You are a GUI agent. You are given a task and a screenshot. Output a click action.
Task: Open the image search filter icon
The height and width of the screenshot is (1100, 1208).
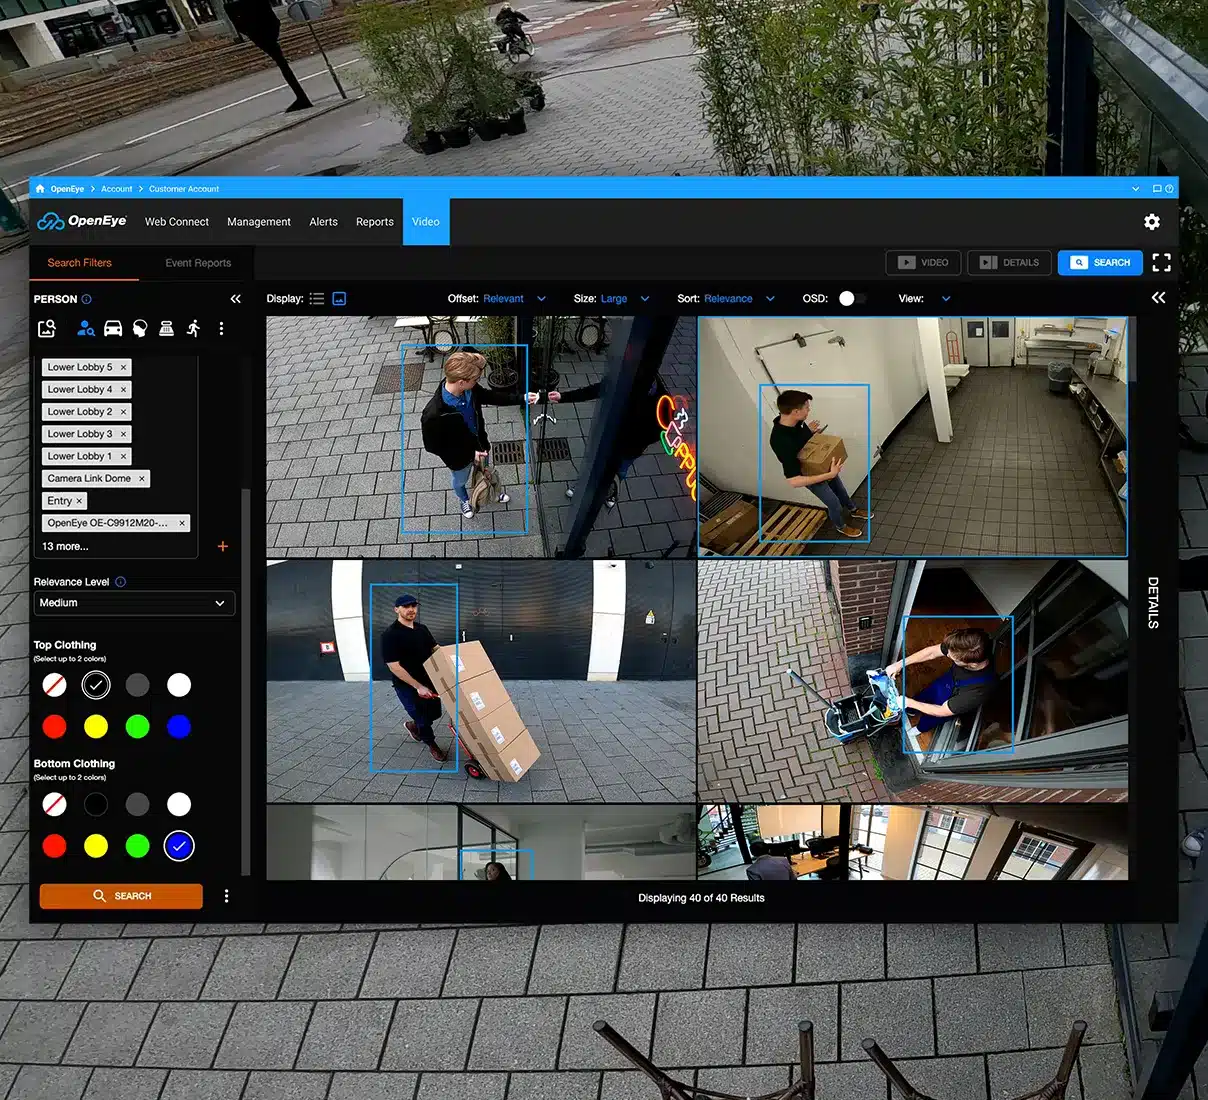(46, 328)
